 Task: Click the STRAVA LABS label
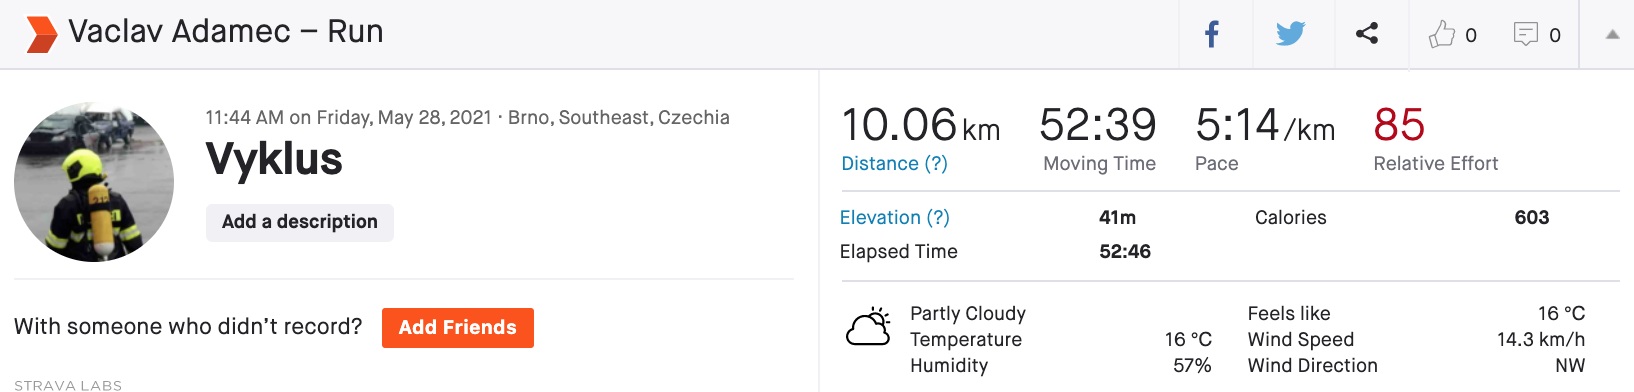[x=68, y=385]
